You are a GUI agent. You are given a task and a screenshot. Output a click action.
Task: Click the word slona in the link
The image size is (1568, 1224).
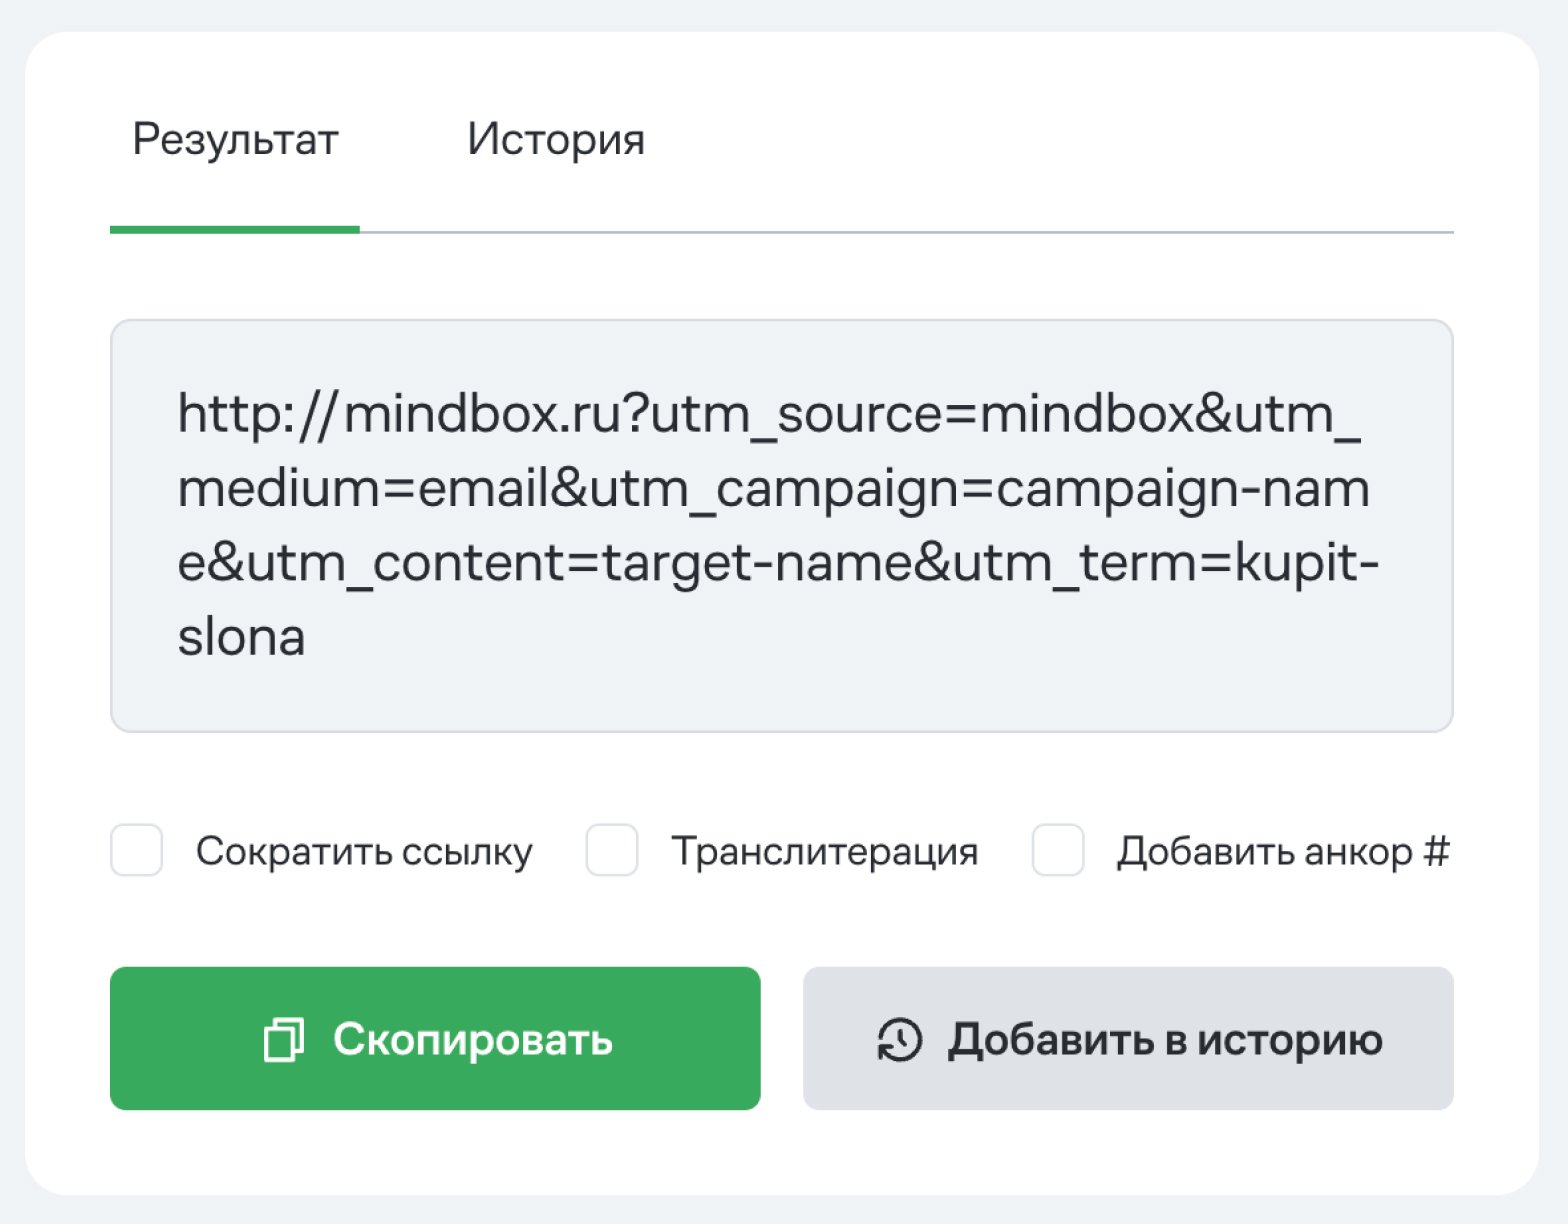(x=241, y=638)
